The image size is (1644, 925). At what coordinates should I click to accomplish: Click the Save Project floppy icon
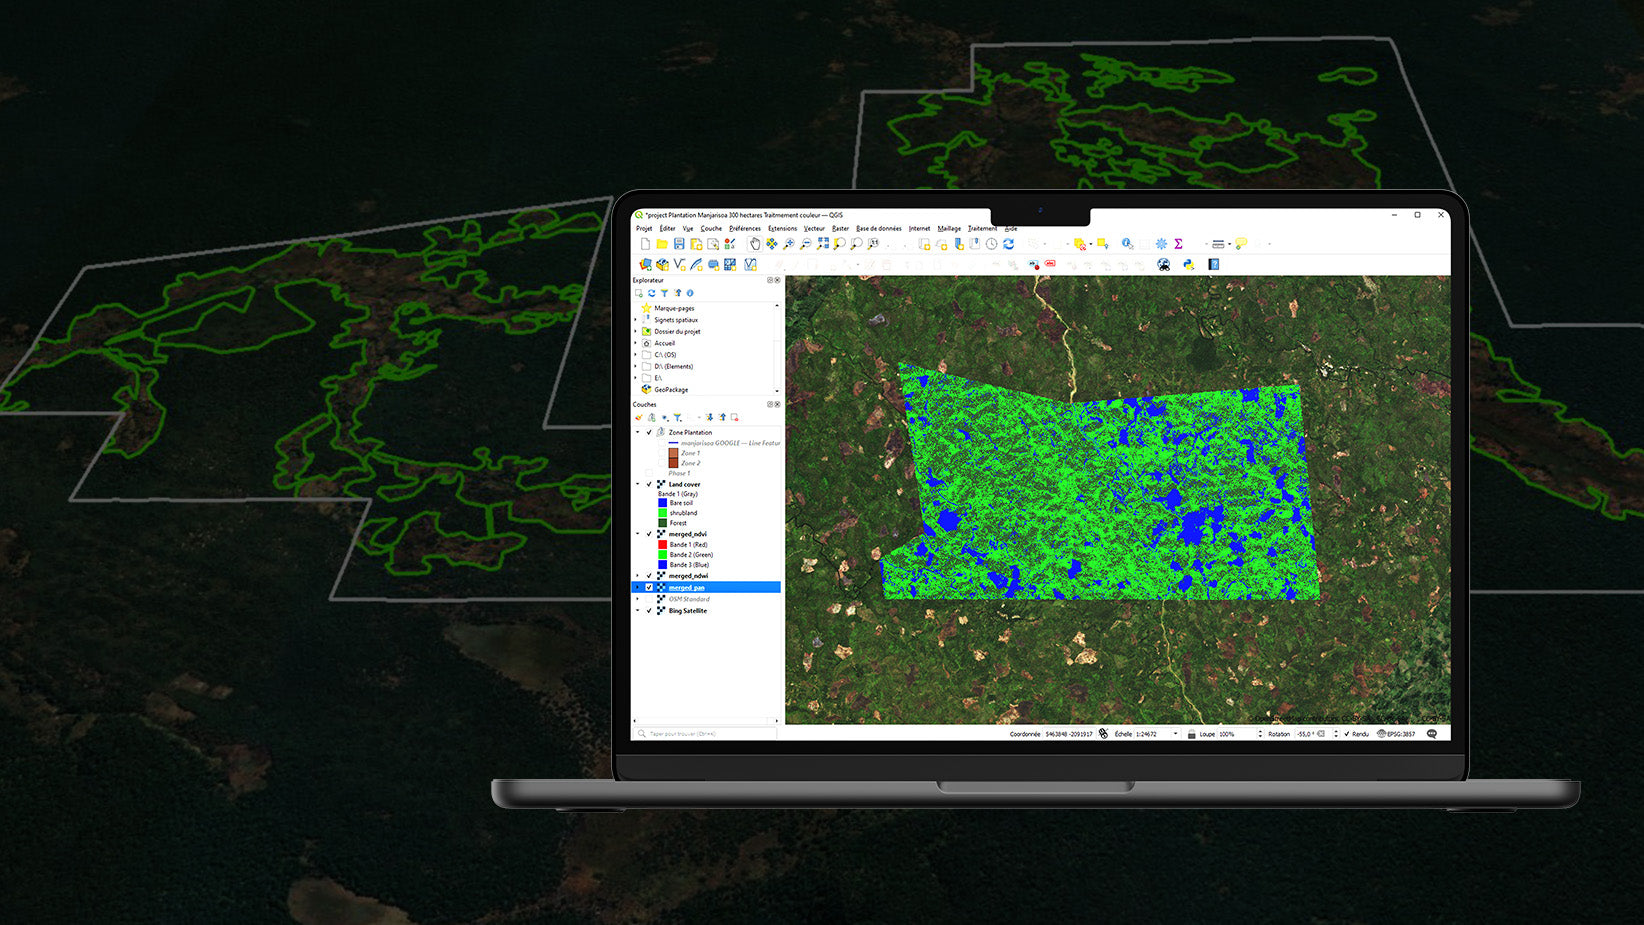tap(679, 244)
